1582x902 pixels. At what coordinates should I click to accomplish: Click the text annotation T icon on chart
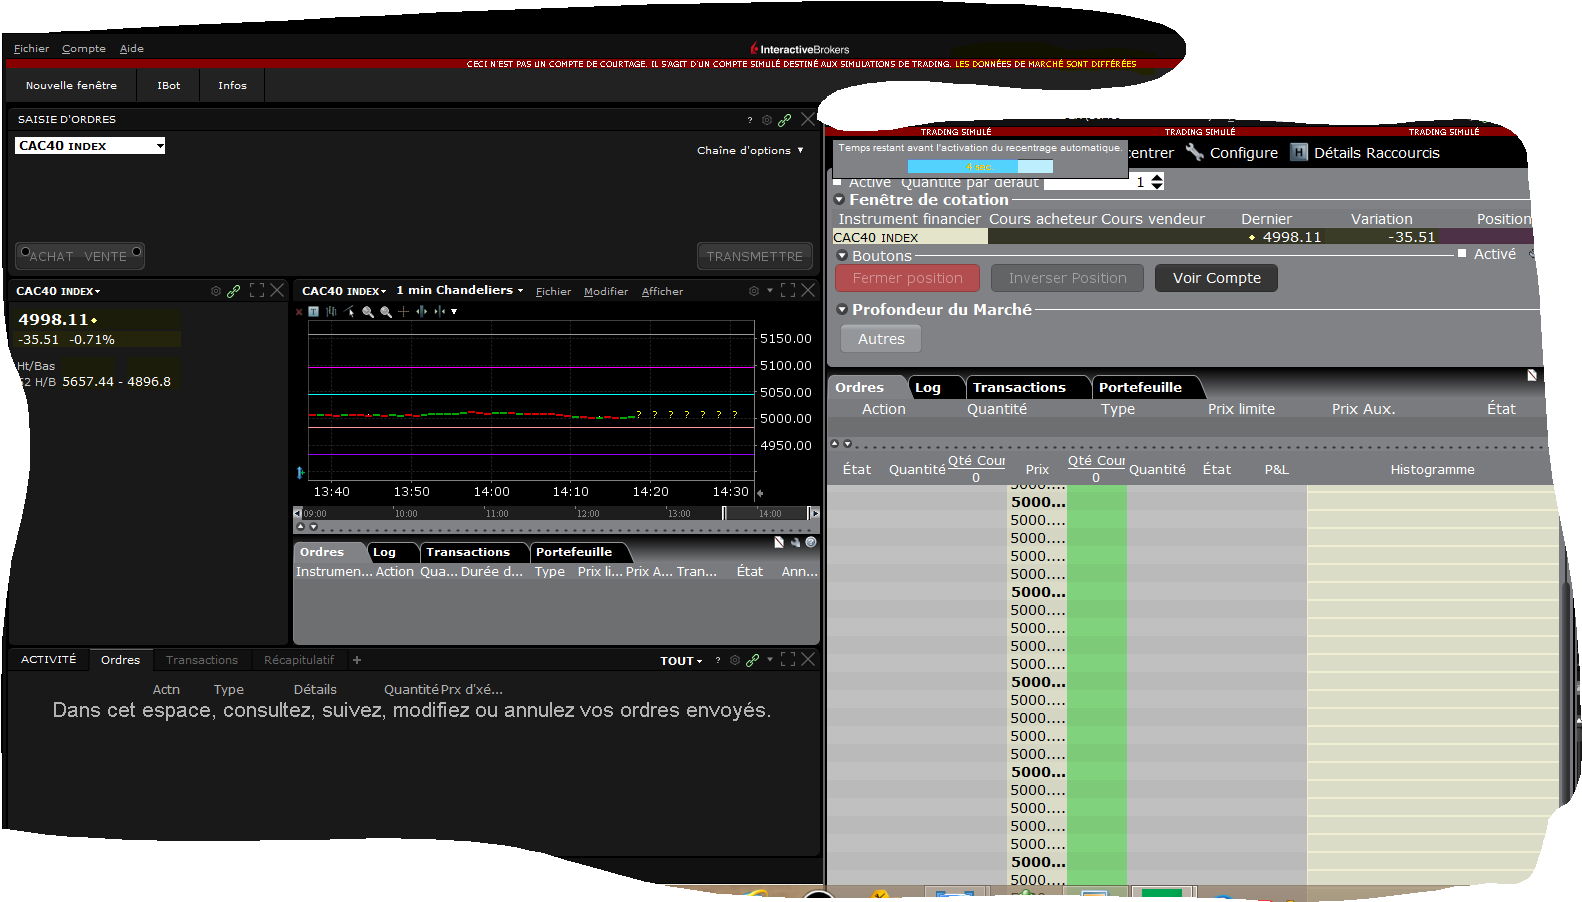point(314,312)
